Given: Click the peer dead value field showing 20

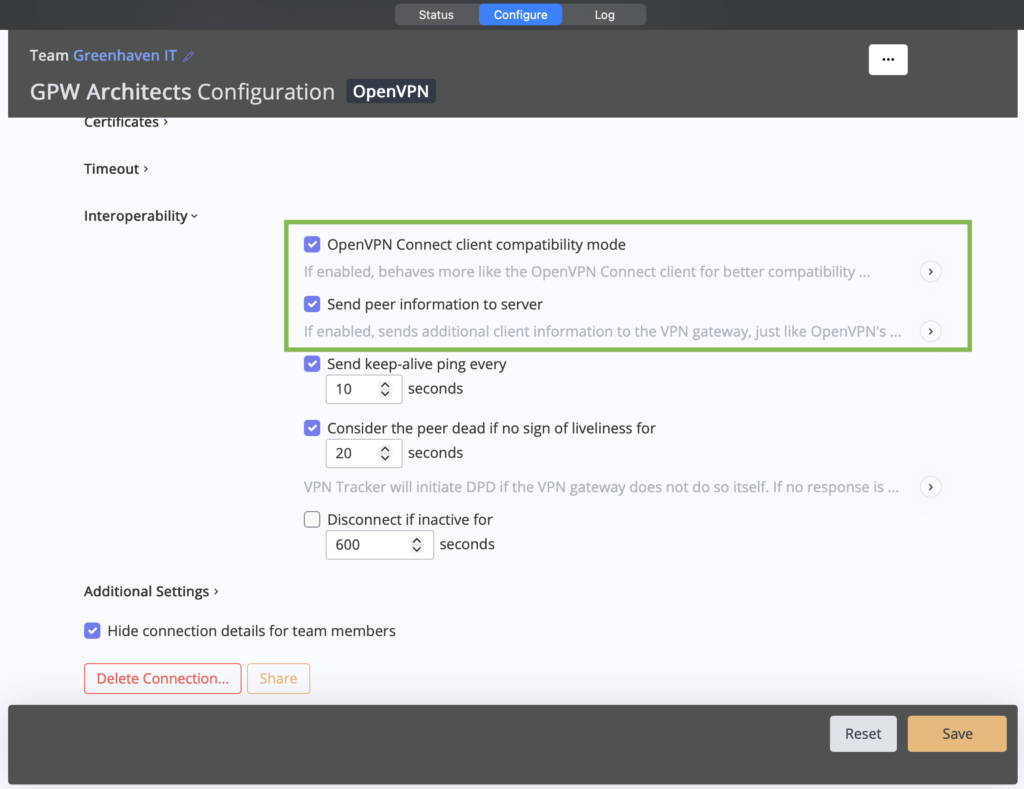Looking at the screenshot, I should pyautogui.click(x=364, y=453).
